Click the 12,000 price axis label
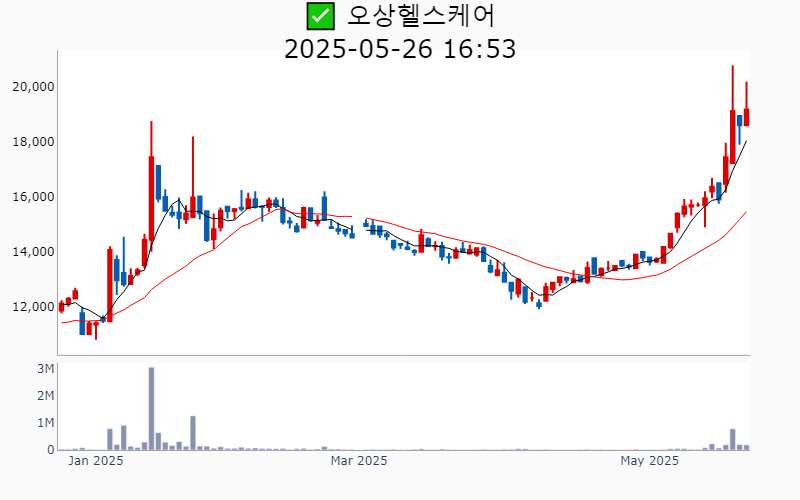The width and height of the screenshot is (800, 500). pos(33,307)
